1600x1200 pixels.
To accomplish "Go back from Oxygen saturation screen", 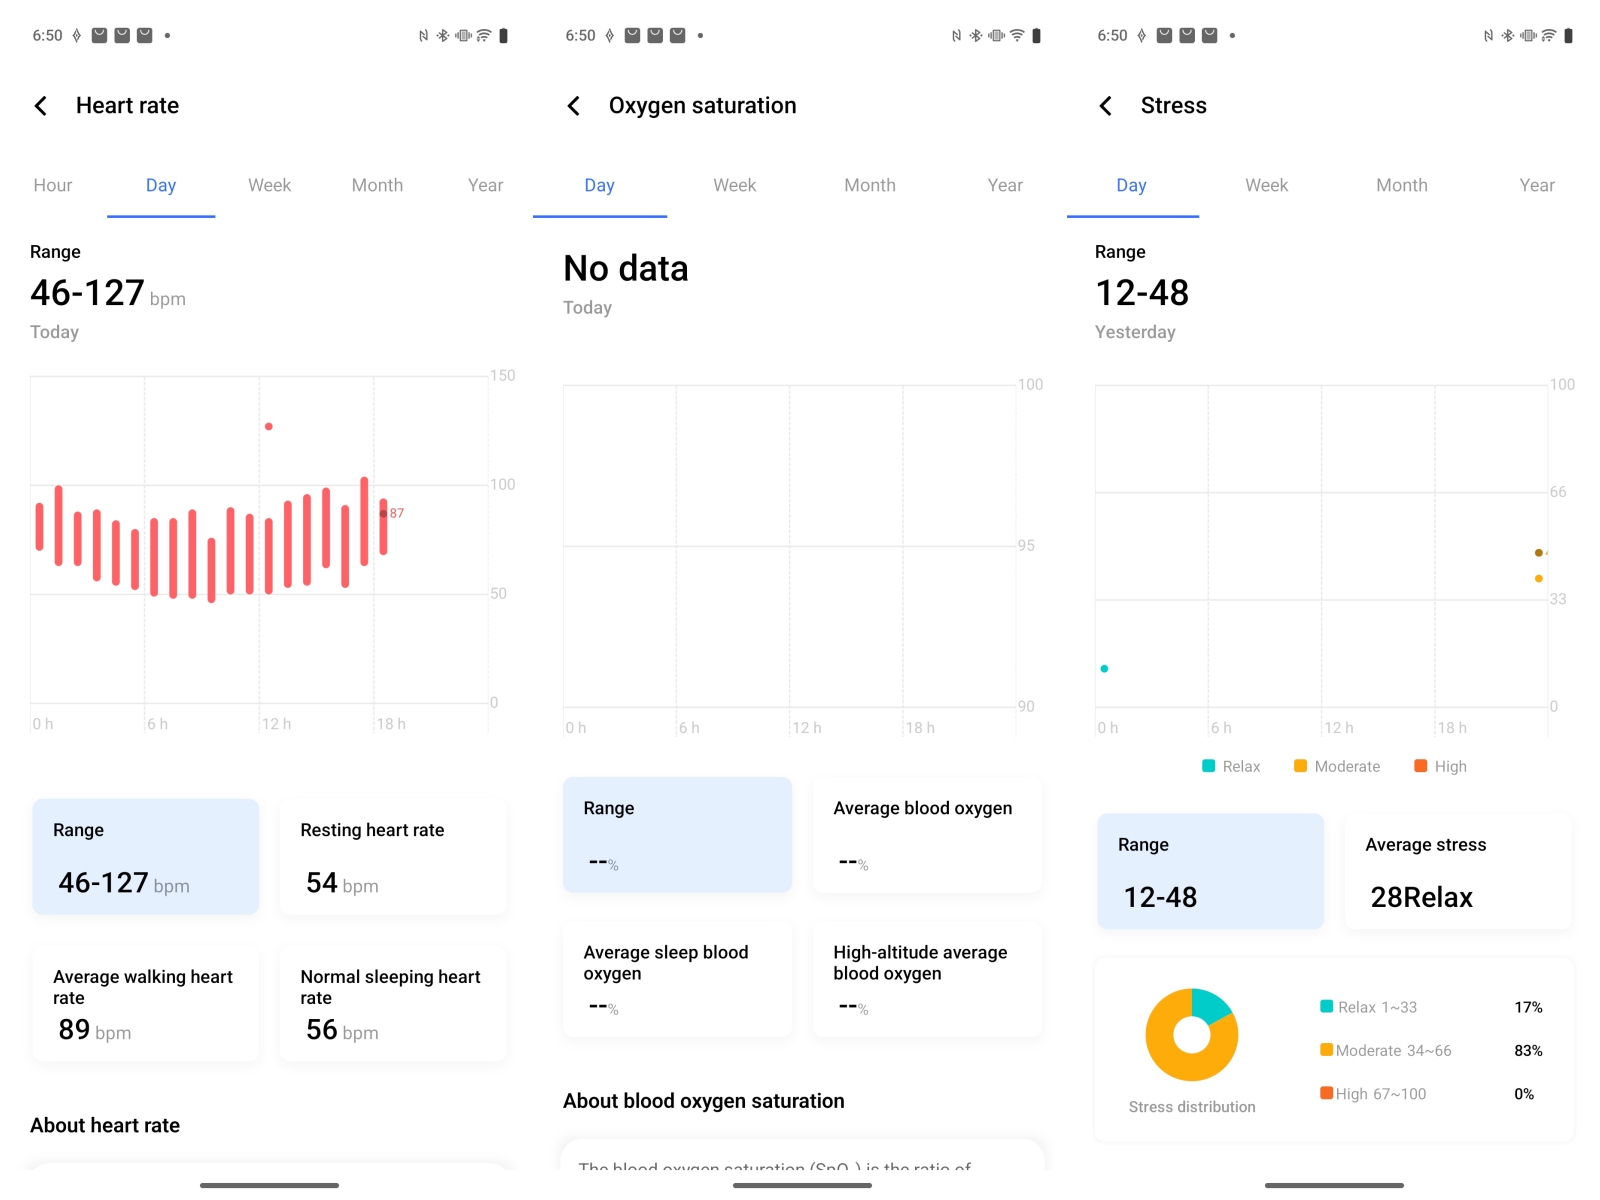I will (574, 106).
